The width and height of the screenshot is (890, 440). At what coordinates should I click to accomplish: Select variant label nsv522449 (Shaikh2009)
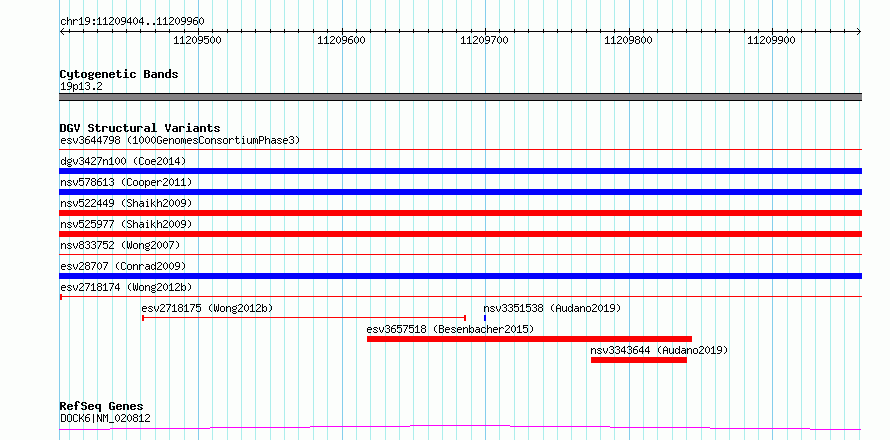pos(126,203)
